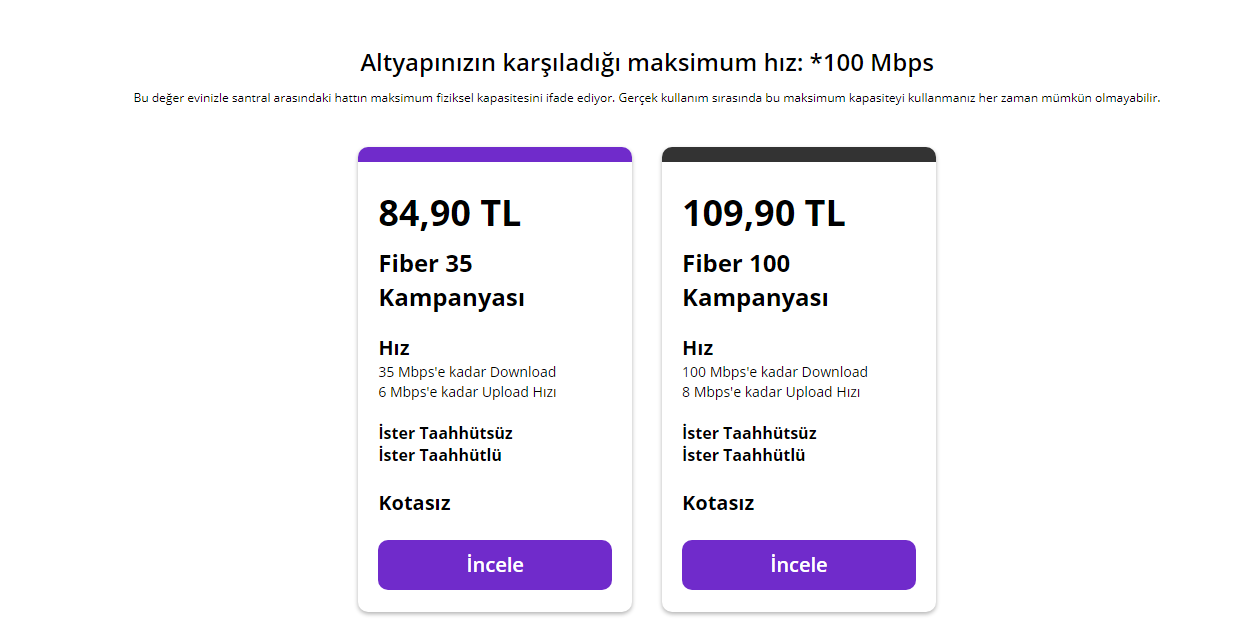Click the 100 Mbps'e kadar Download line

point(775,372)
